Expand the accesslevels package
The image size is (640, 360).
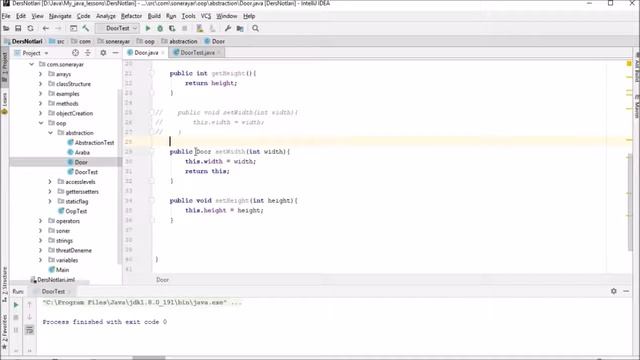(x=50, y=182)
